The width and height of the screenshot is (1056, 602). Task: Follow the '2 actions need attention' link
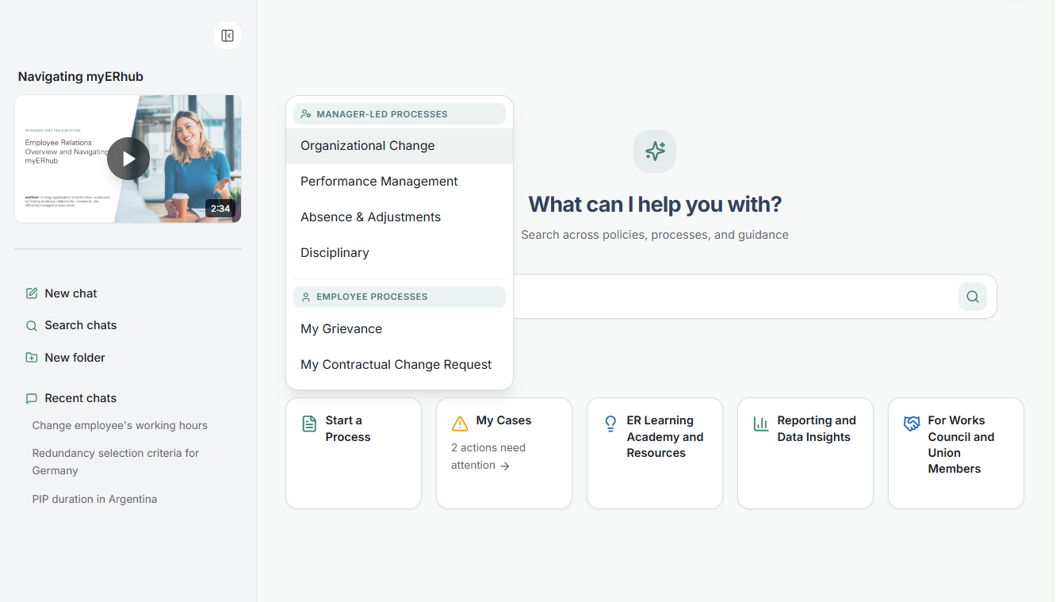coord(488,457)
